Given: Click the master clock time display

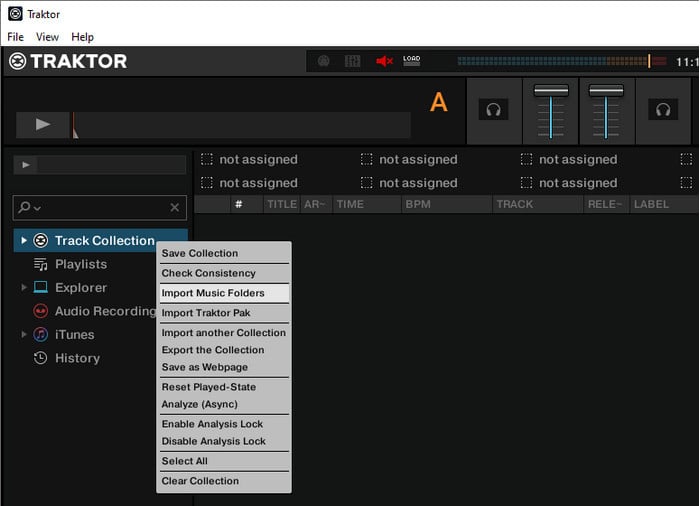Looking at the screenshot, I should point(687,62).
